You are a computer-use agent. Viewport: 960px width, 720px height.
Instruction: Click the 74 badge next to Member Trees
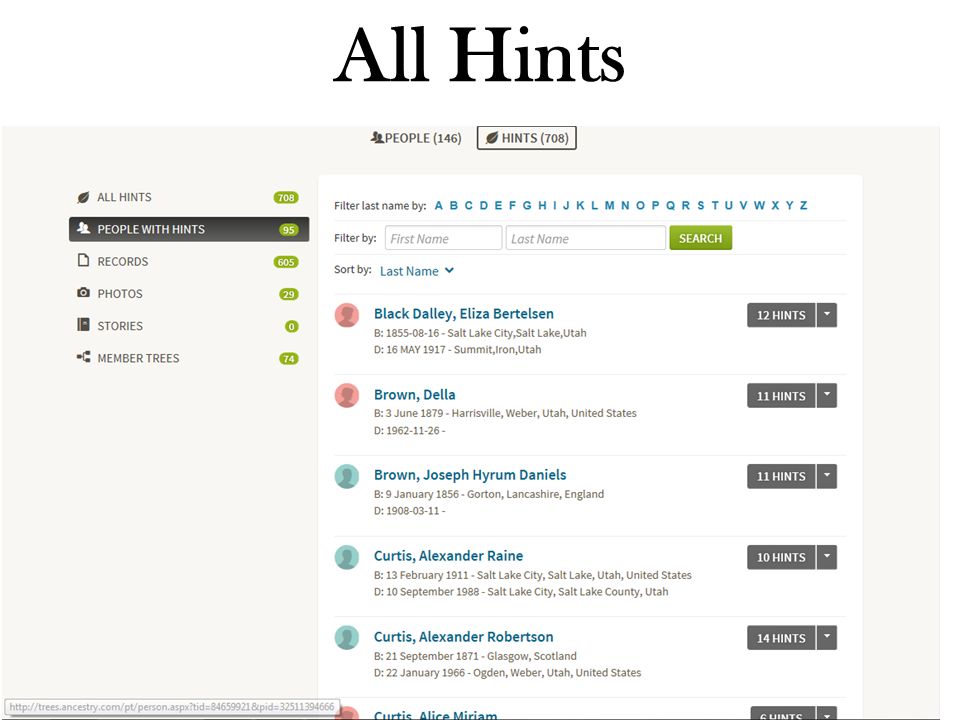289,359
